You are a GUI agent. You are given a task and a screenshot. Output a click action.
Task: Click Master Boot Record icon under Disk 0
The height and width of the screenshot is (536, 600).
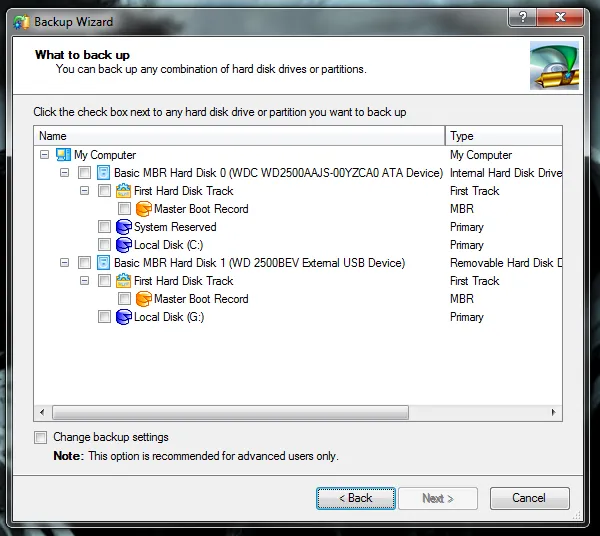coord(143,209)
